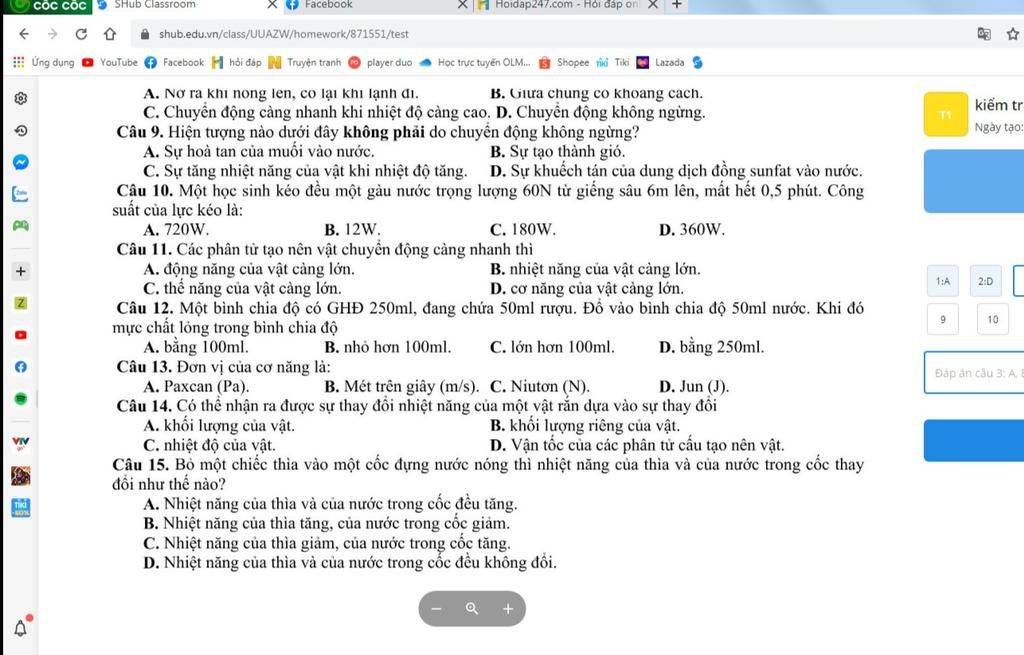Click answer text 'D. Jun (J).'

coord(694,387)
